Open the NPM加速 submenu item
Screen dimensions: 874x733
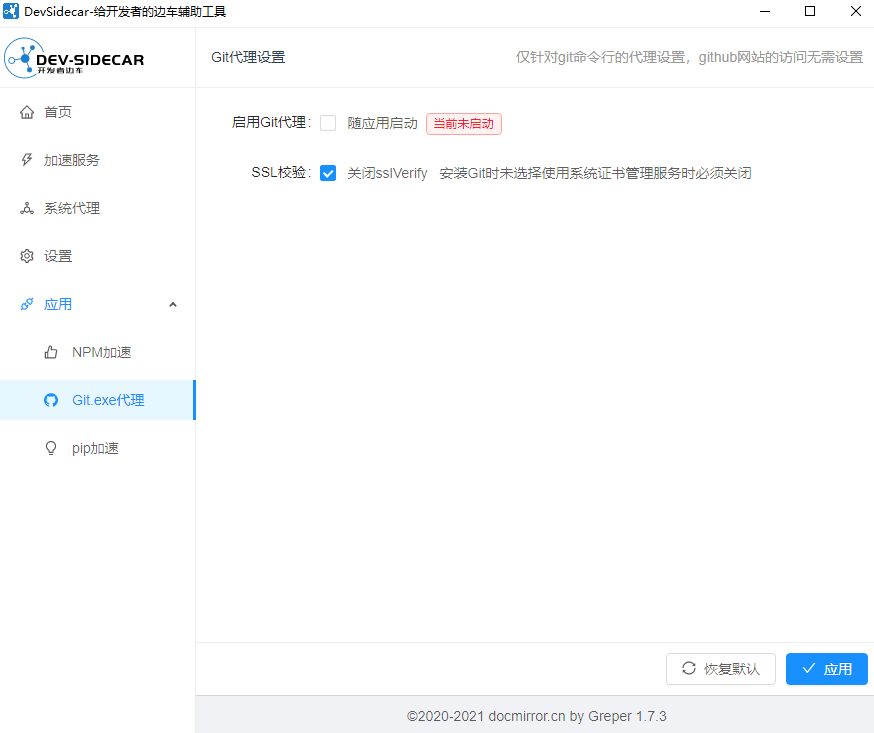click(98, 352)
